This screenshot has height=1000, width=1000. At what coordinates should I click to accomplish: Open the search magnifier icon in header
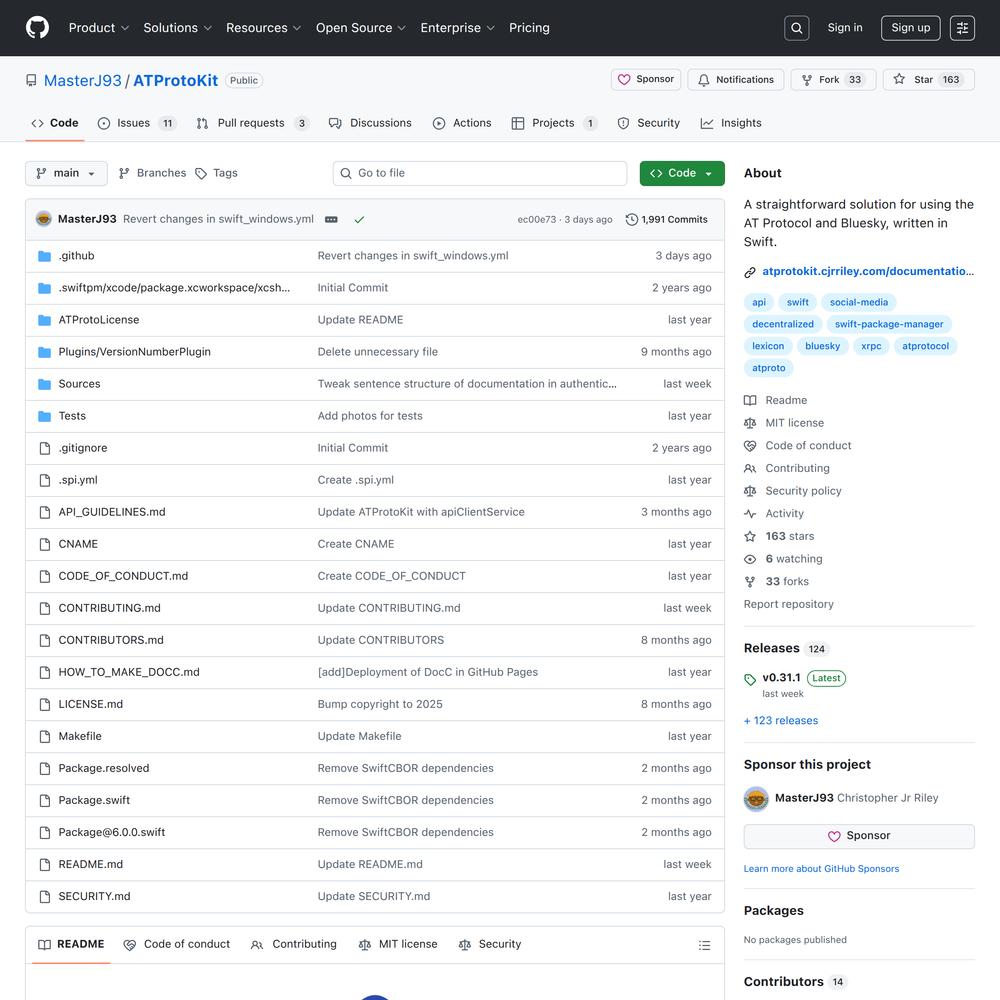coord(797,28)
